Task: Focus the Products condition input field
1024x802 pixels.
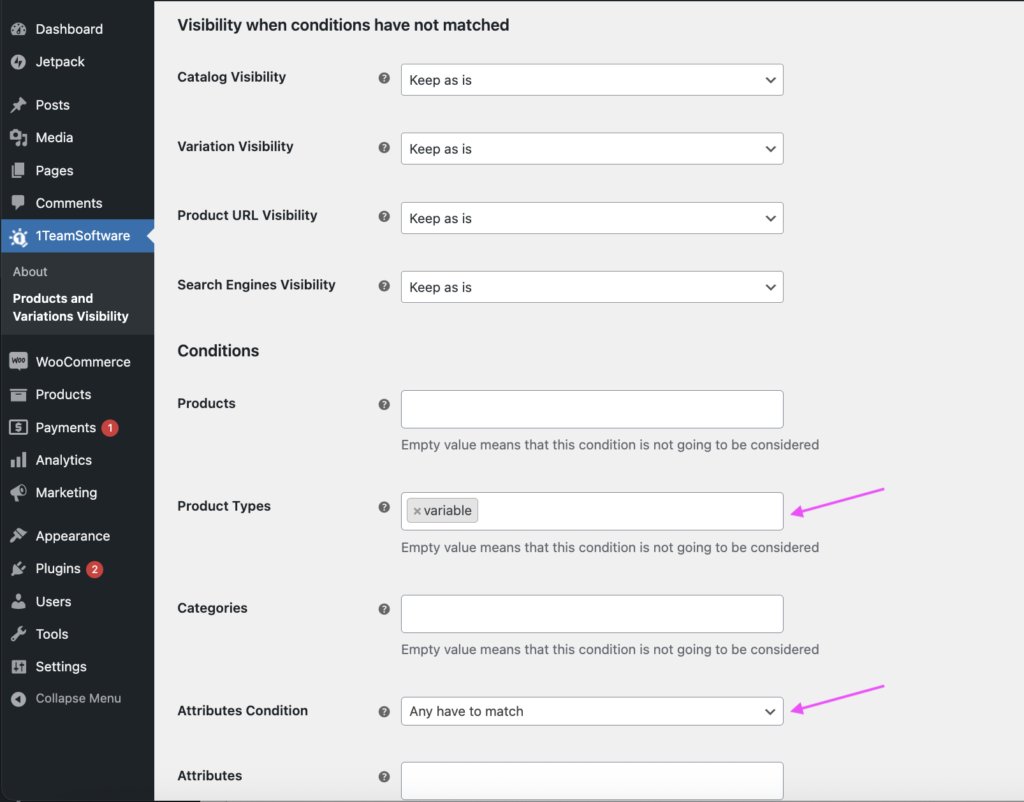Action: [x=591, y=409]
